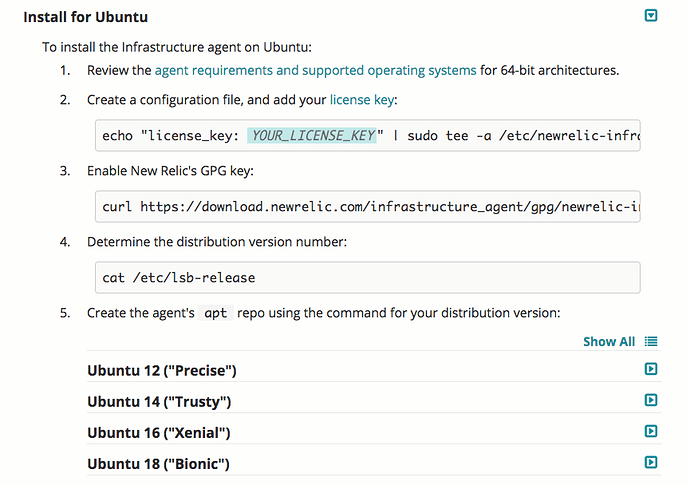This screenshot has width=690, height=485.
Task: Click Show All link
Action: click(609, 342)
